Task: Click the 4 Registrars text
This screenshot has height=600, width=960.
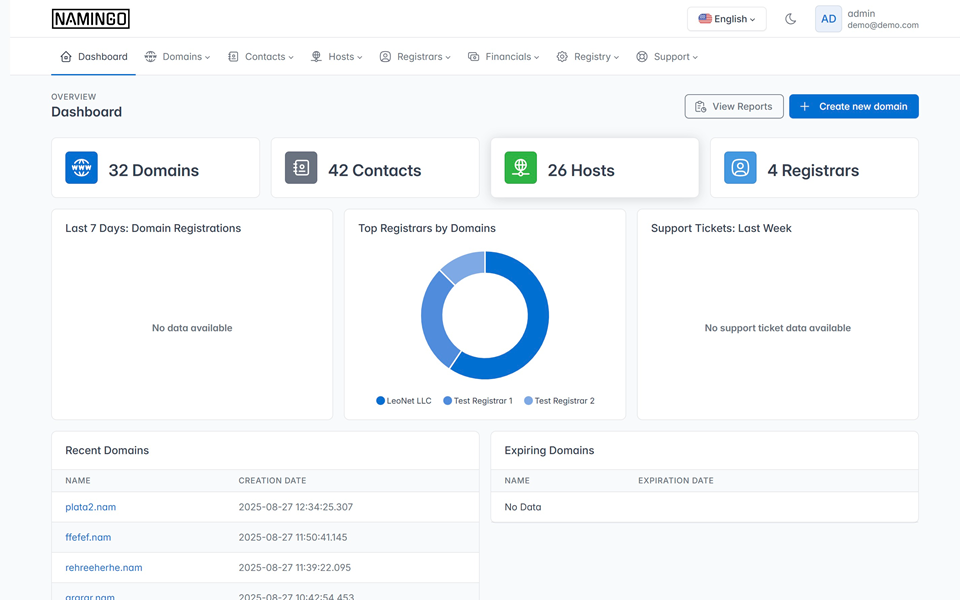Action: [813, 170]
